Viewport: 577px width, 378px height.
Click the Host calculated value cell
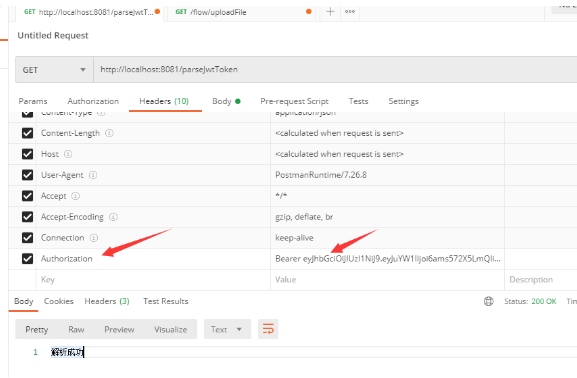click(387, 154)
